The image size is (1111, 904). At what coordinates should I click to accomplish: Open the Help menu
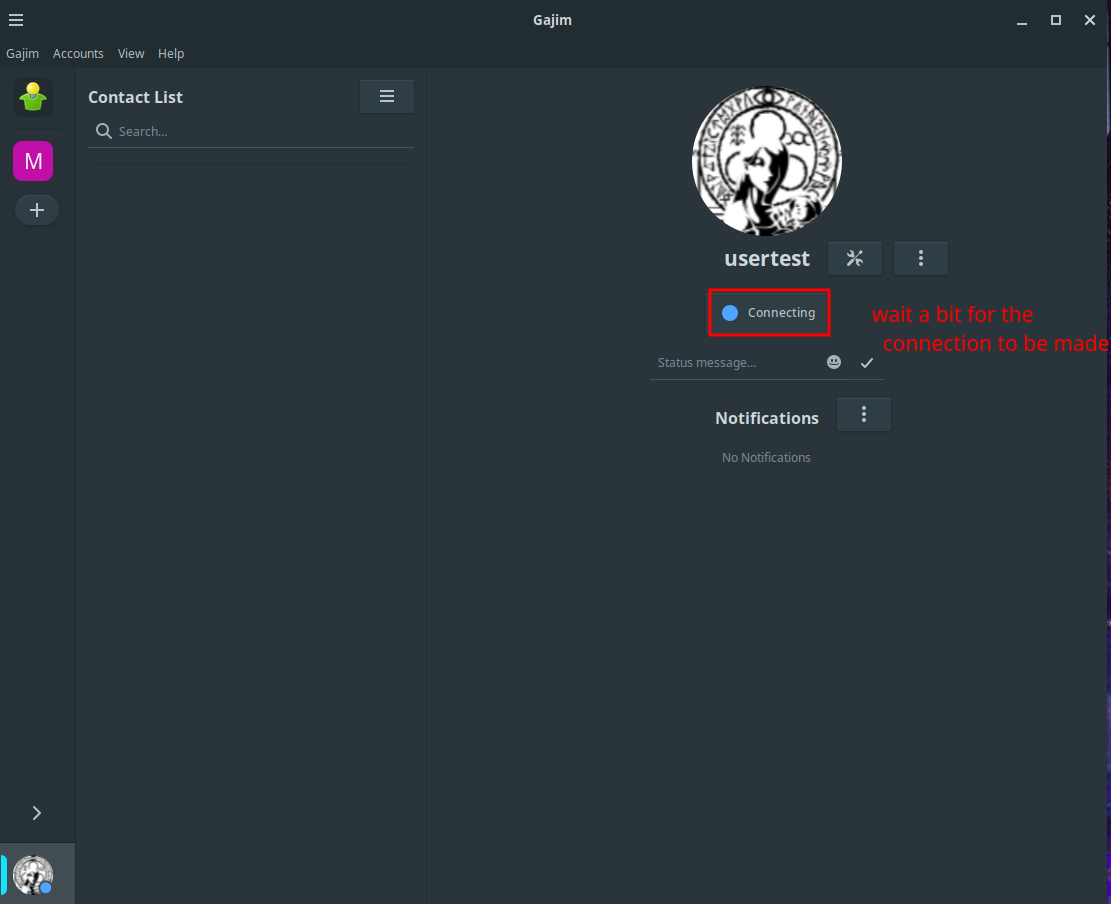pos(171,54)
